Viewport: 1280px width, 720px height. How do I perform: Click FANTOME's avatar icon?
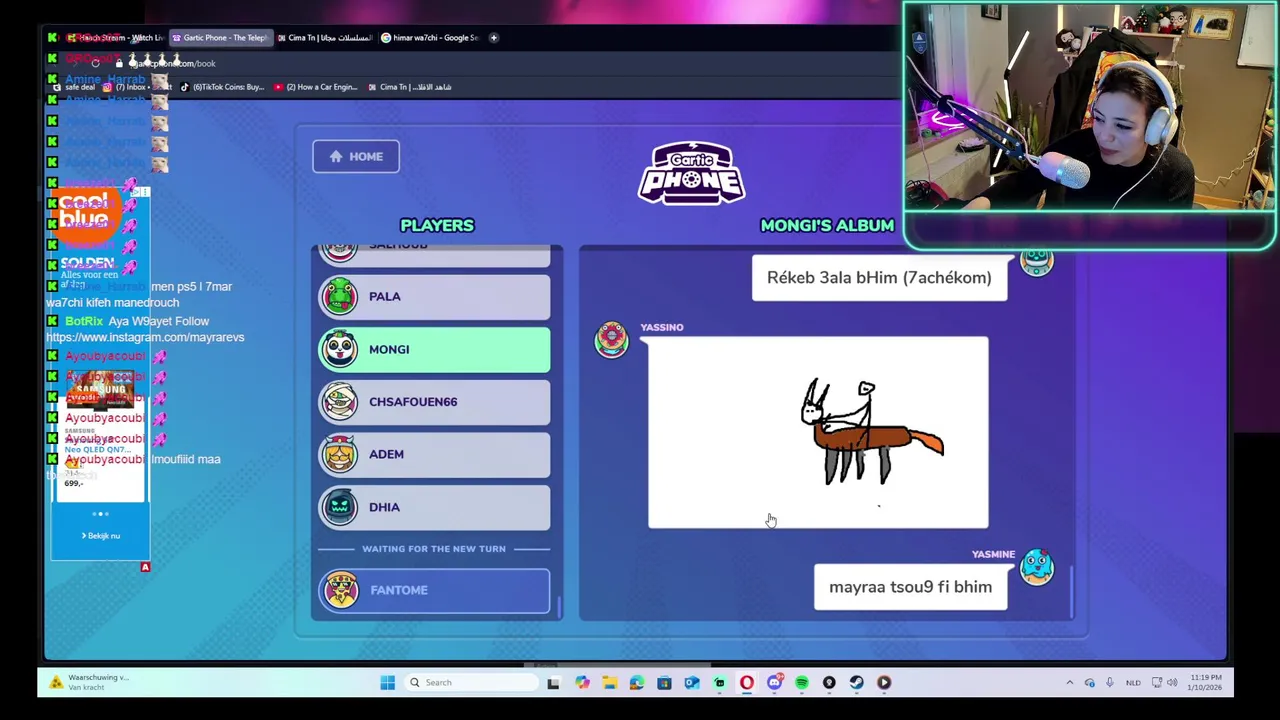point(341,590)
